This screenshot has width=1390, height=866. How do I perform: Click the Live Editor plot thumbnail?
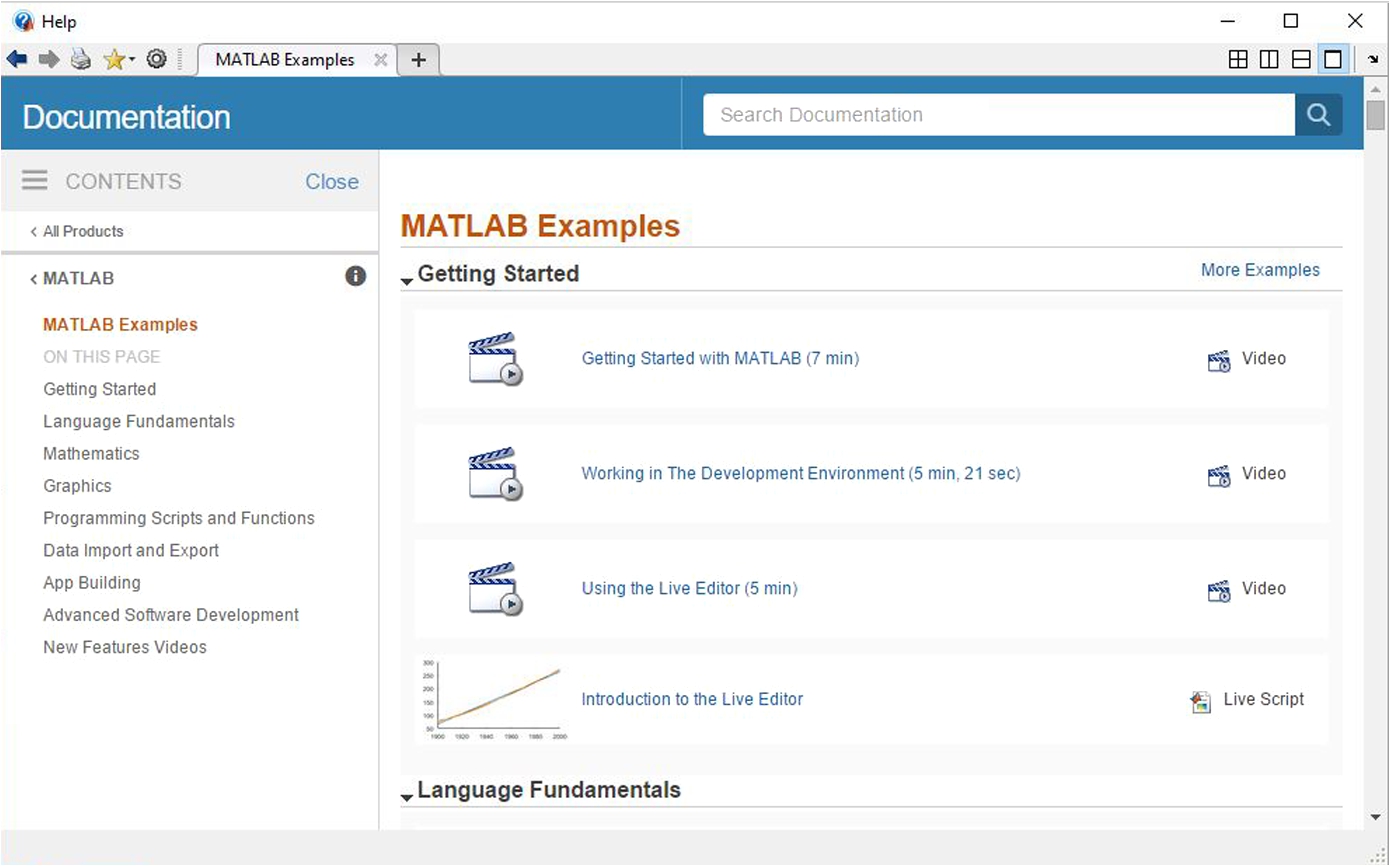pos(493,700)
